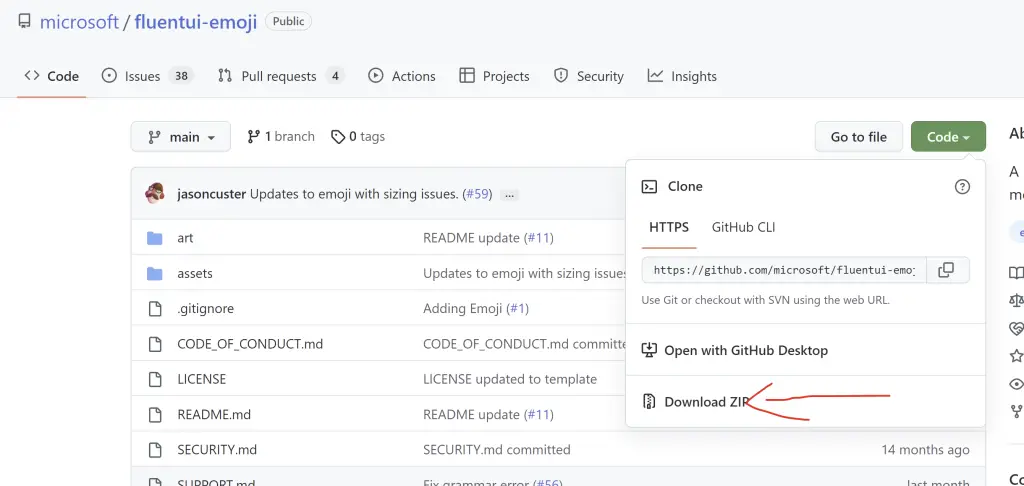1024x486 pixels.
Task: Open jasoncuster's profile link
Action: click(x=212, y=194)
